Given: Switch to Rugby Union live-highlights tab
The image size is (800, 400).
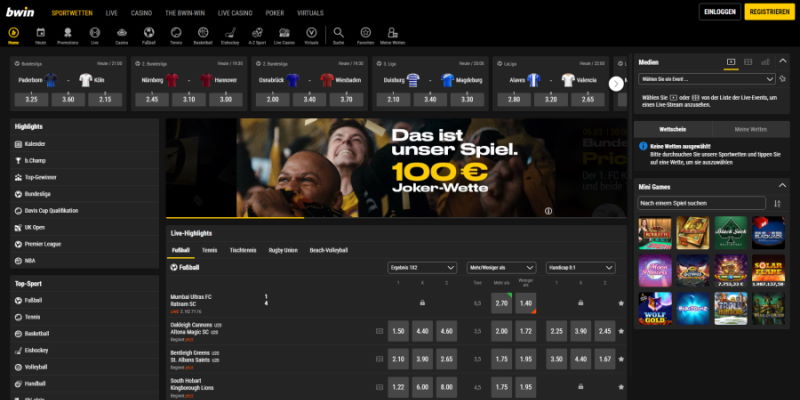Looking at the screenshot, I should click(x=283, y=251).
